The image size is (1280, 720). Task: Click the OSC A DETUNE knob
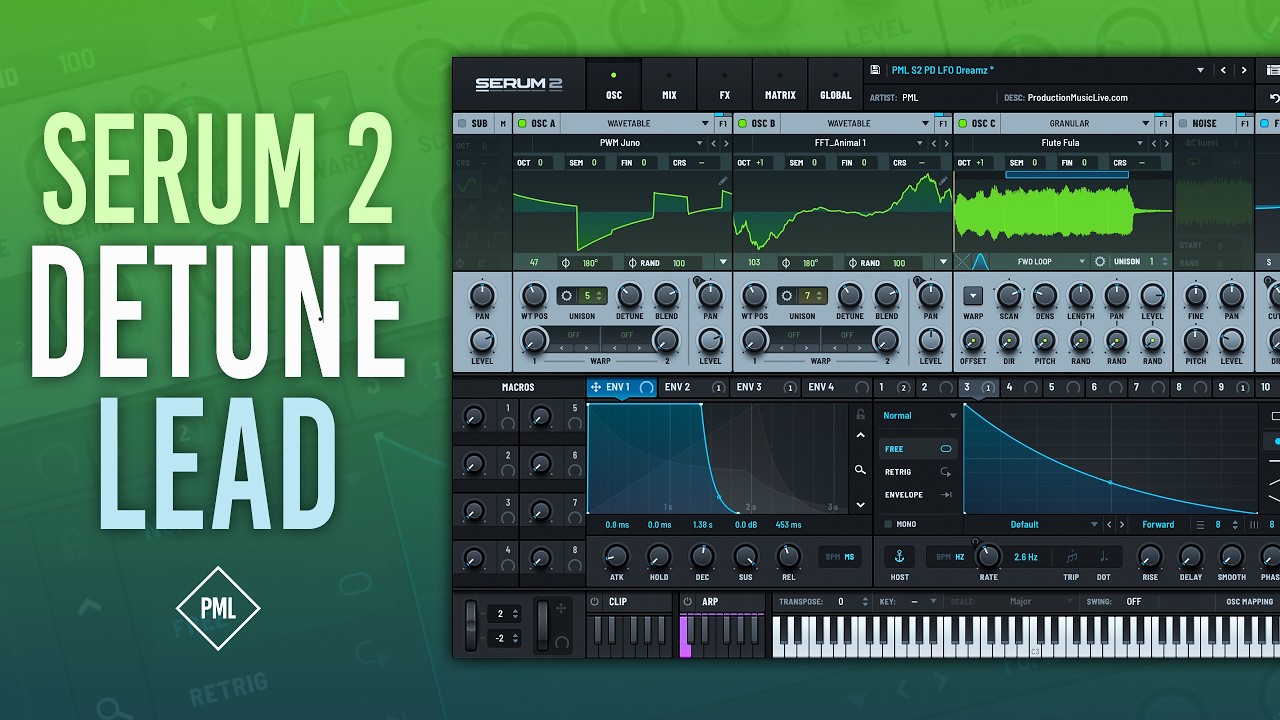(630, 295)
